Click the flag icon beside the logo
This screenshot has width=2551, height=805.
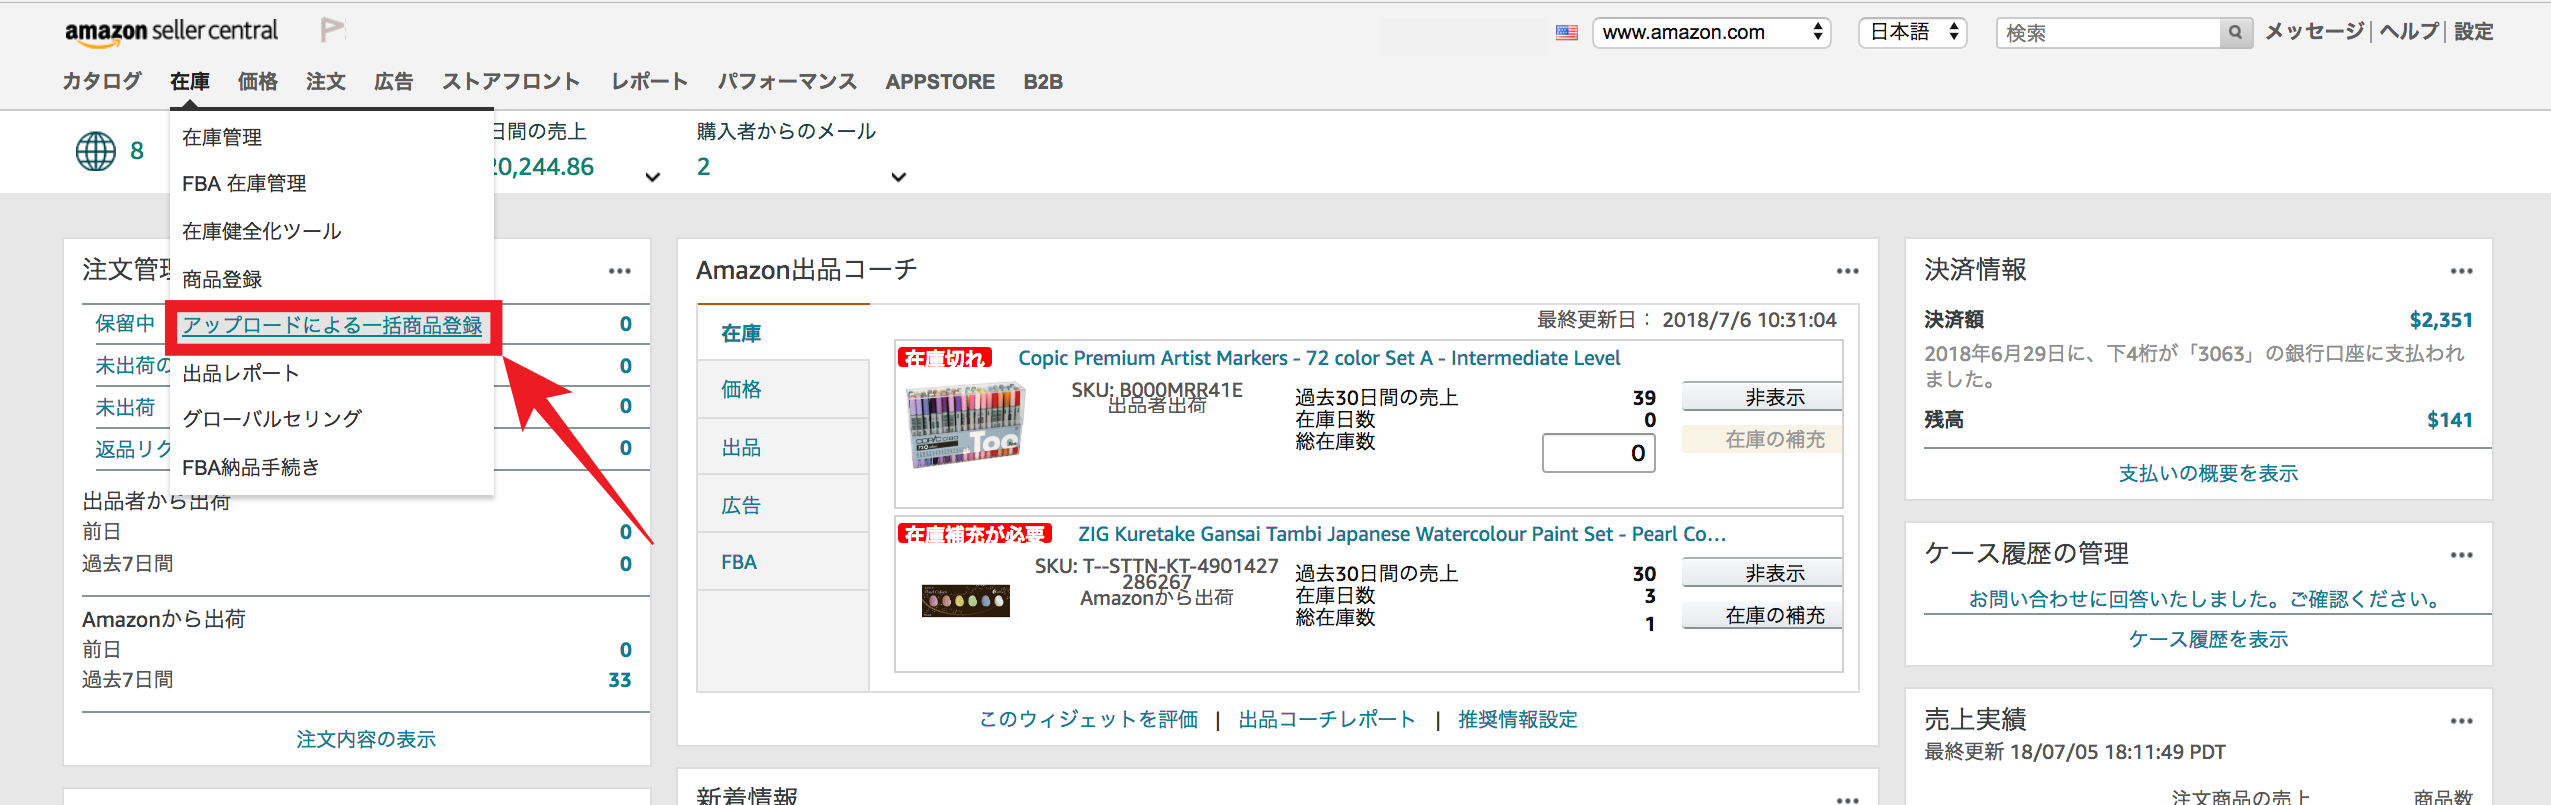tap(332, 30)
